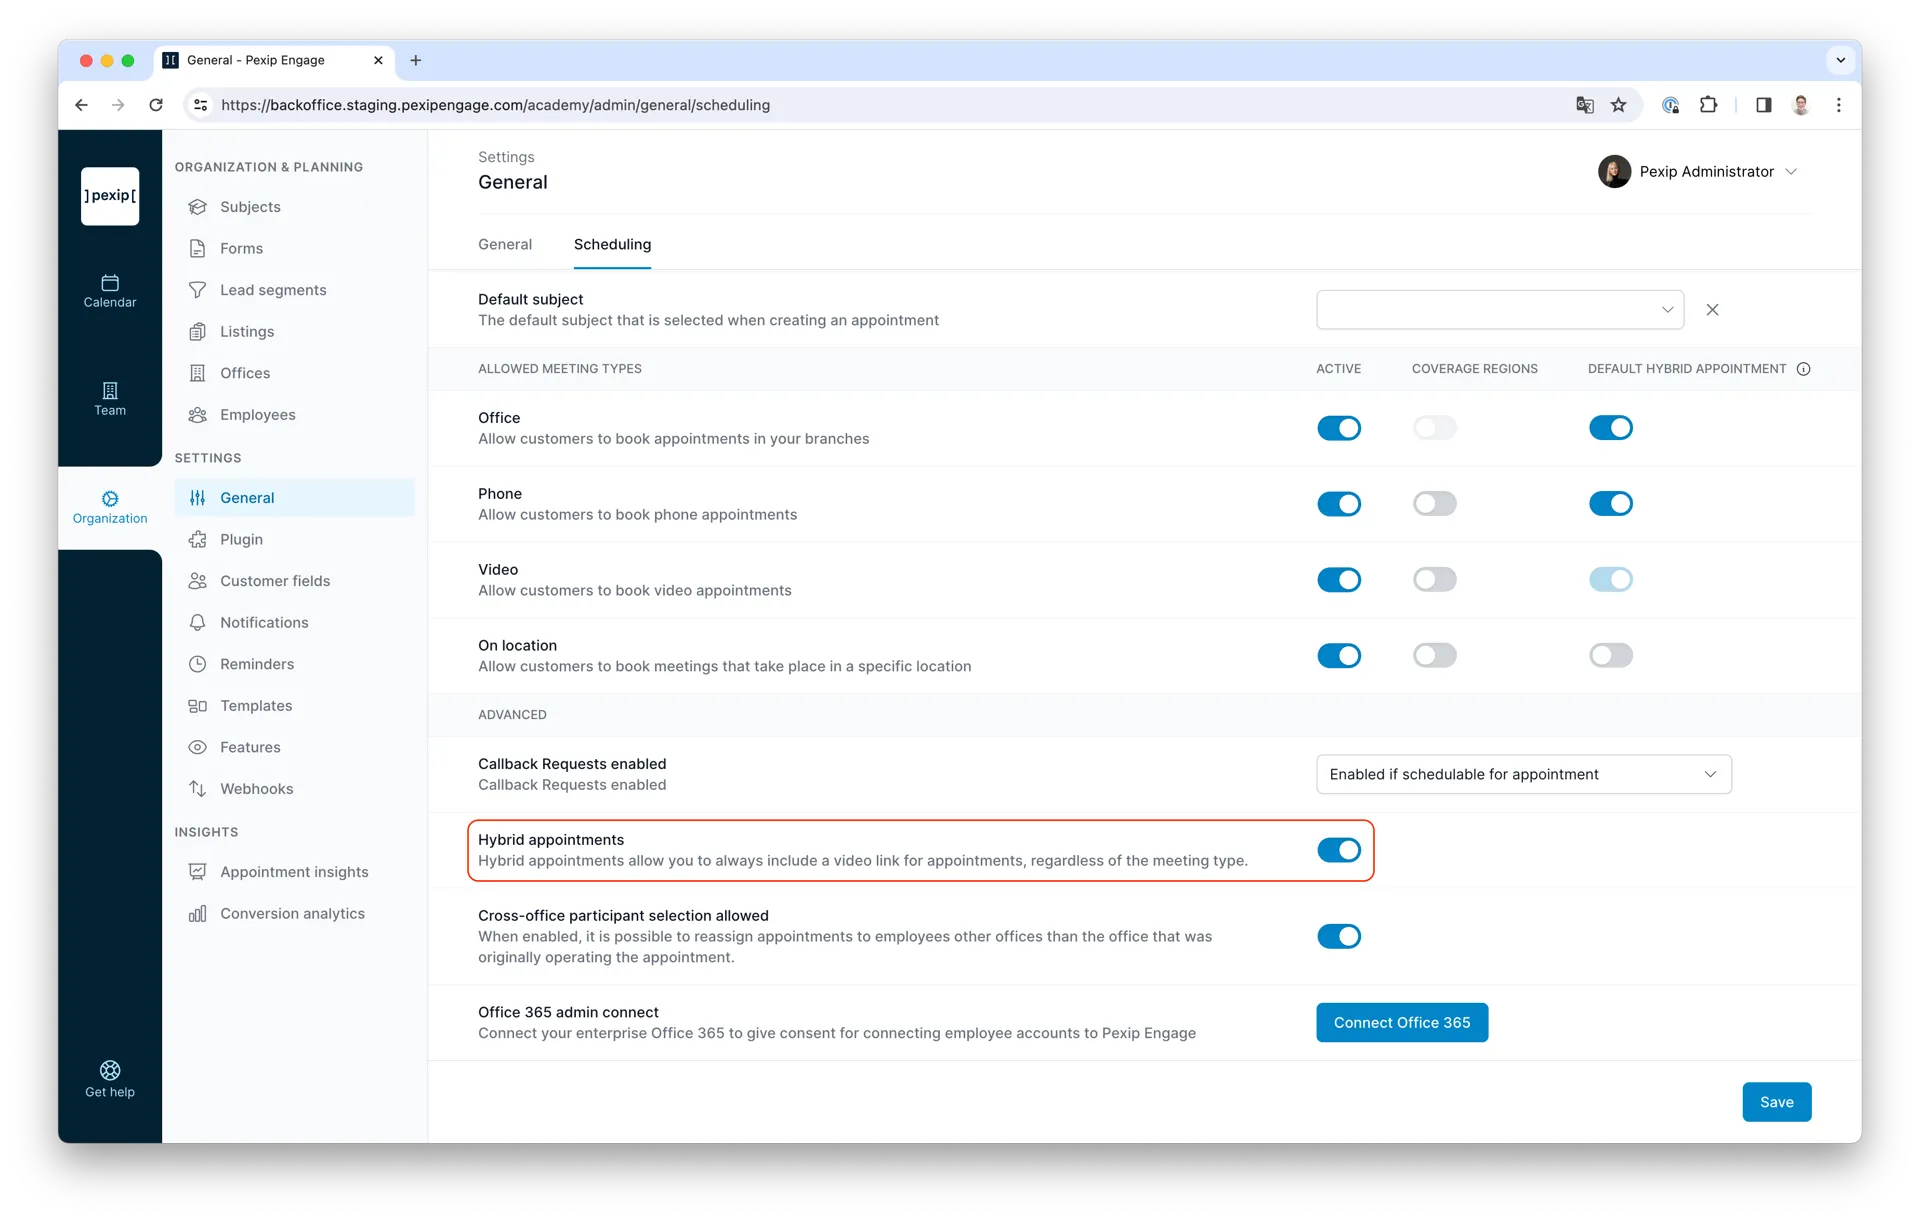Click the Connect Office 365 button
The height and width of the screenshot is (1220, 1920).
[1401, 1022]
